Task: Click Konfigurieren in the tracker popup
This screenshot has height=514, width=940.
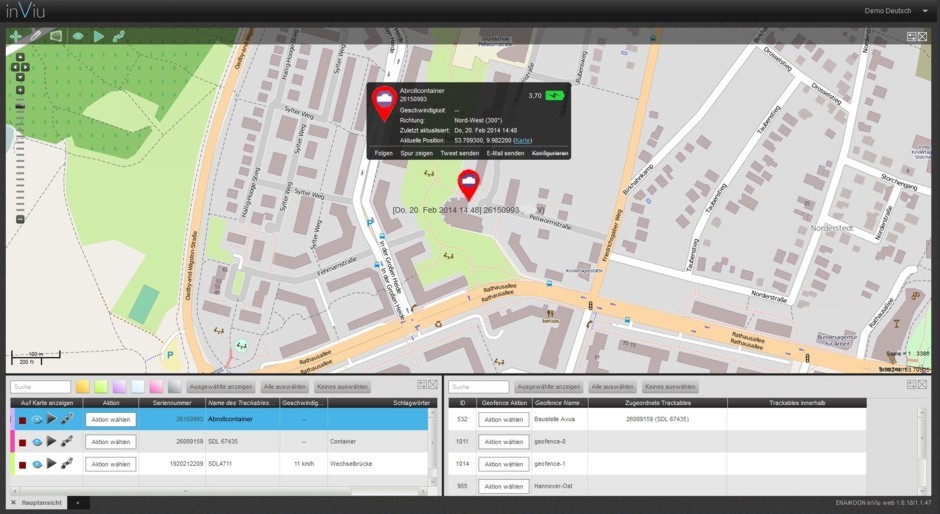Action: tap(550, 154)
